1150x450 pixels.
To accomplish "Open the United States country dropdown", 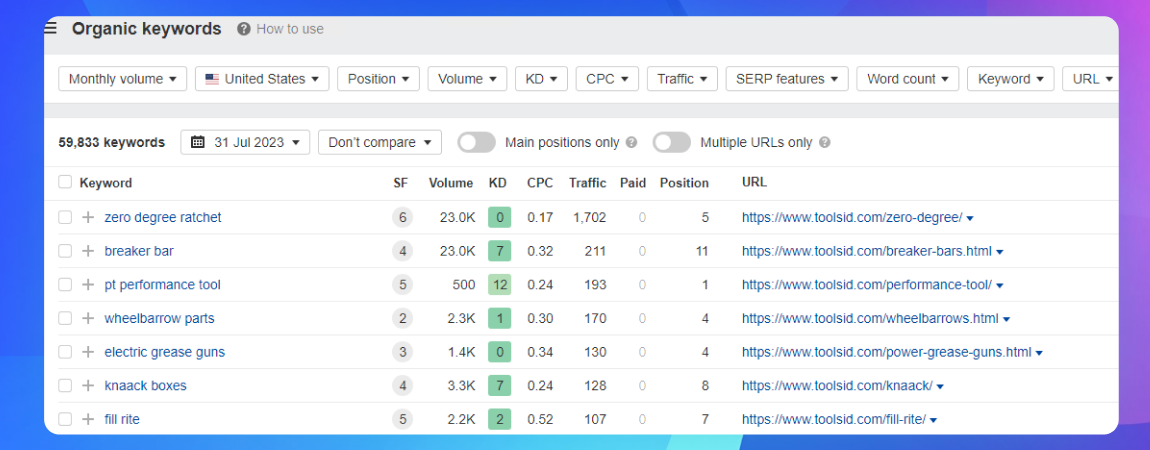I will (x=262, y=79).
